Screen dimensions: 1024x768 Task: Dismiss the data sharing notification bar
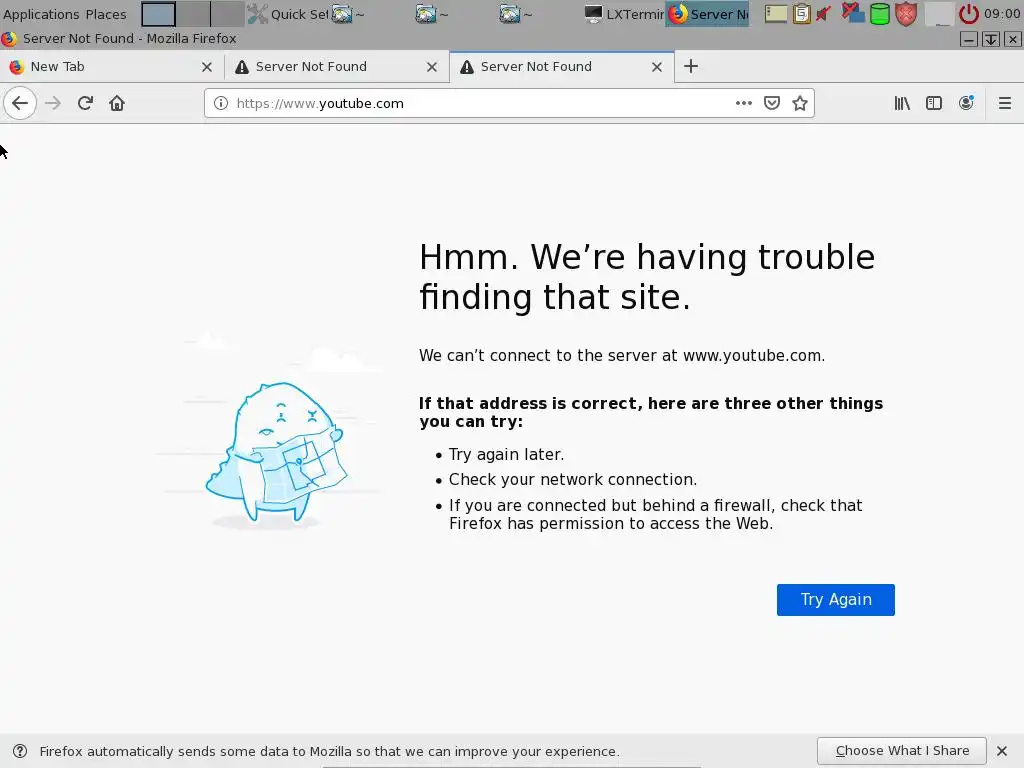pos(1002,750)
